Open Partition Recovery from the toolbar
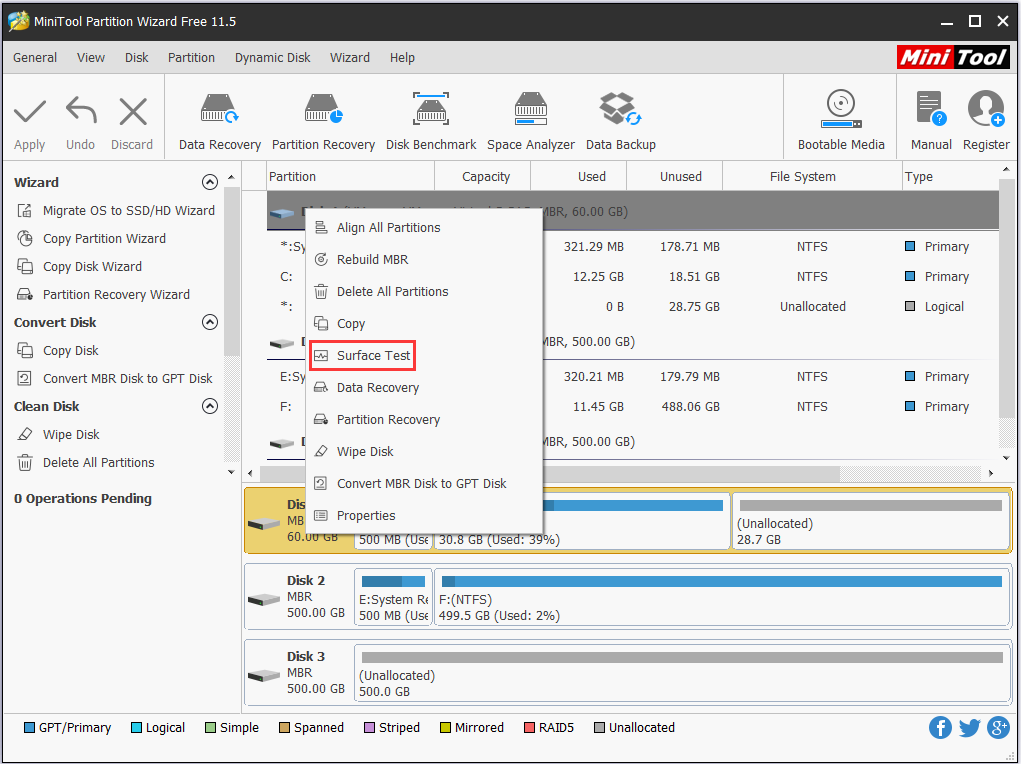The height and width of the screenshot is (764, 1021). point(323,121)
